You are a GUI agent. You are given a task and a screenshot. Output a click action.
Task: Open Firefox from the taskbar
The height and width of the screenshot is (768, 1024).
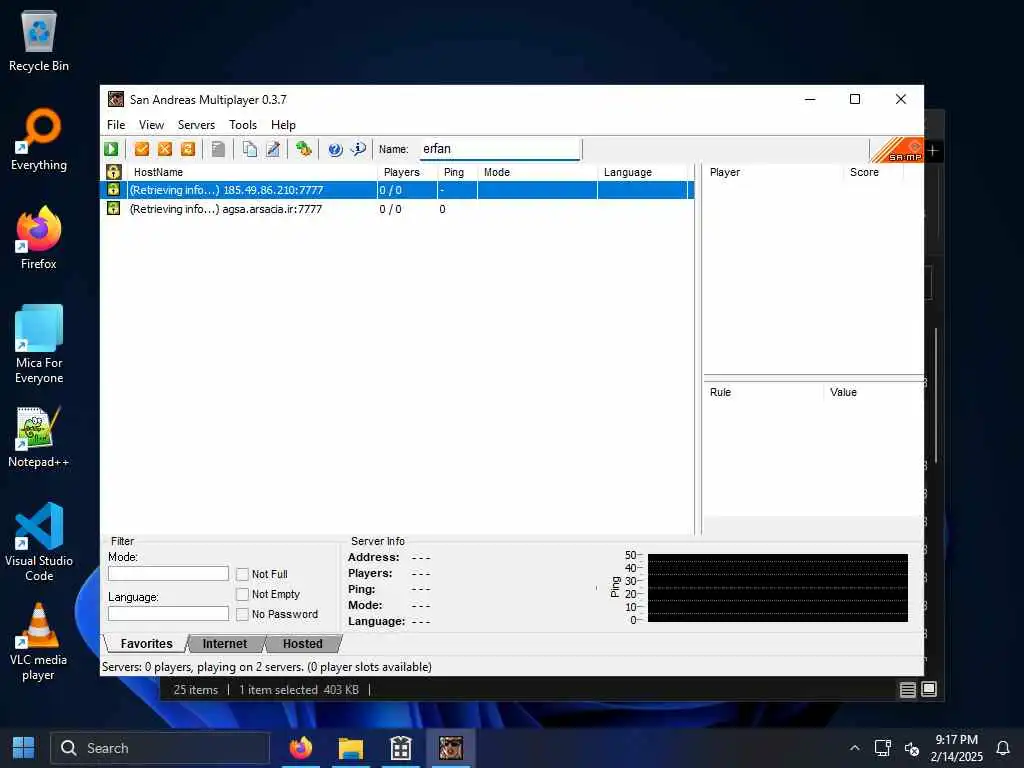pyautogui.click(x=301, y=748)
